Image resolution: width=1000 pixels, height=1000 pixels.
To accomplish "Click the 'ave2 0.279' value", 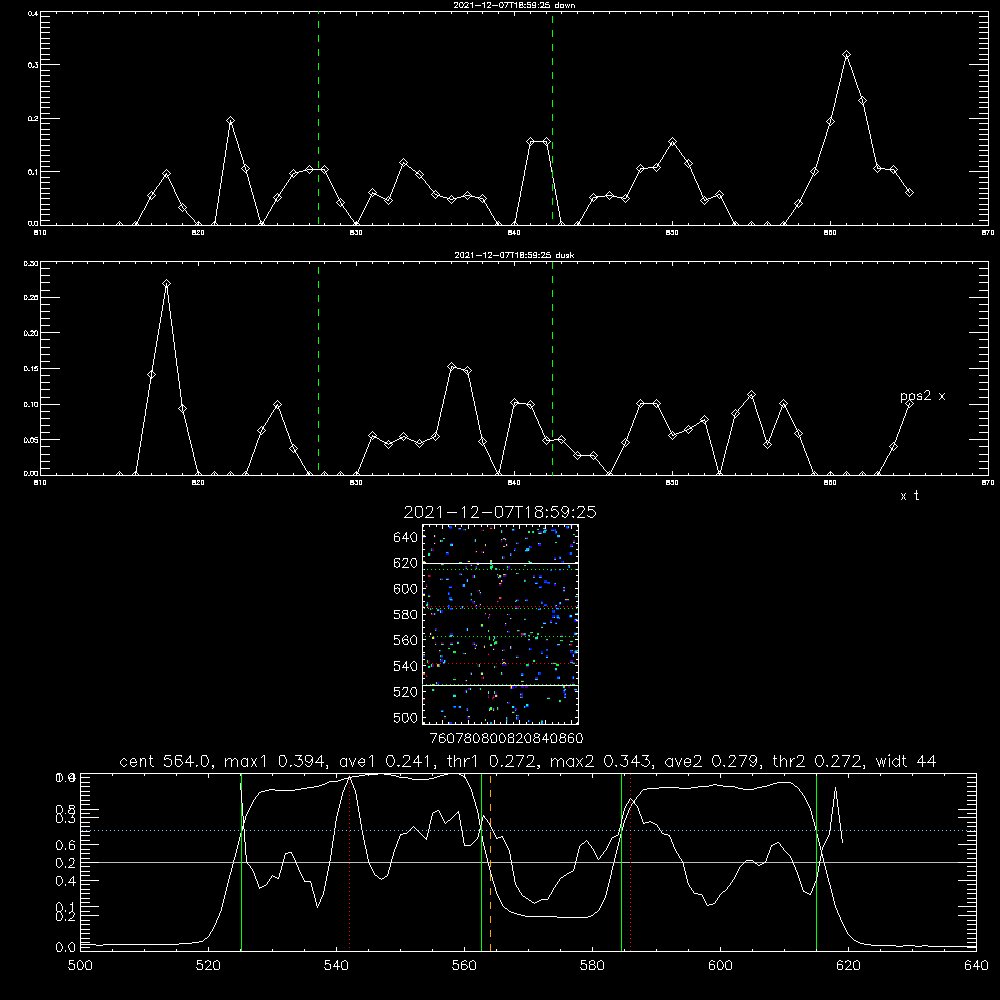I will coord(711,761).
